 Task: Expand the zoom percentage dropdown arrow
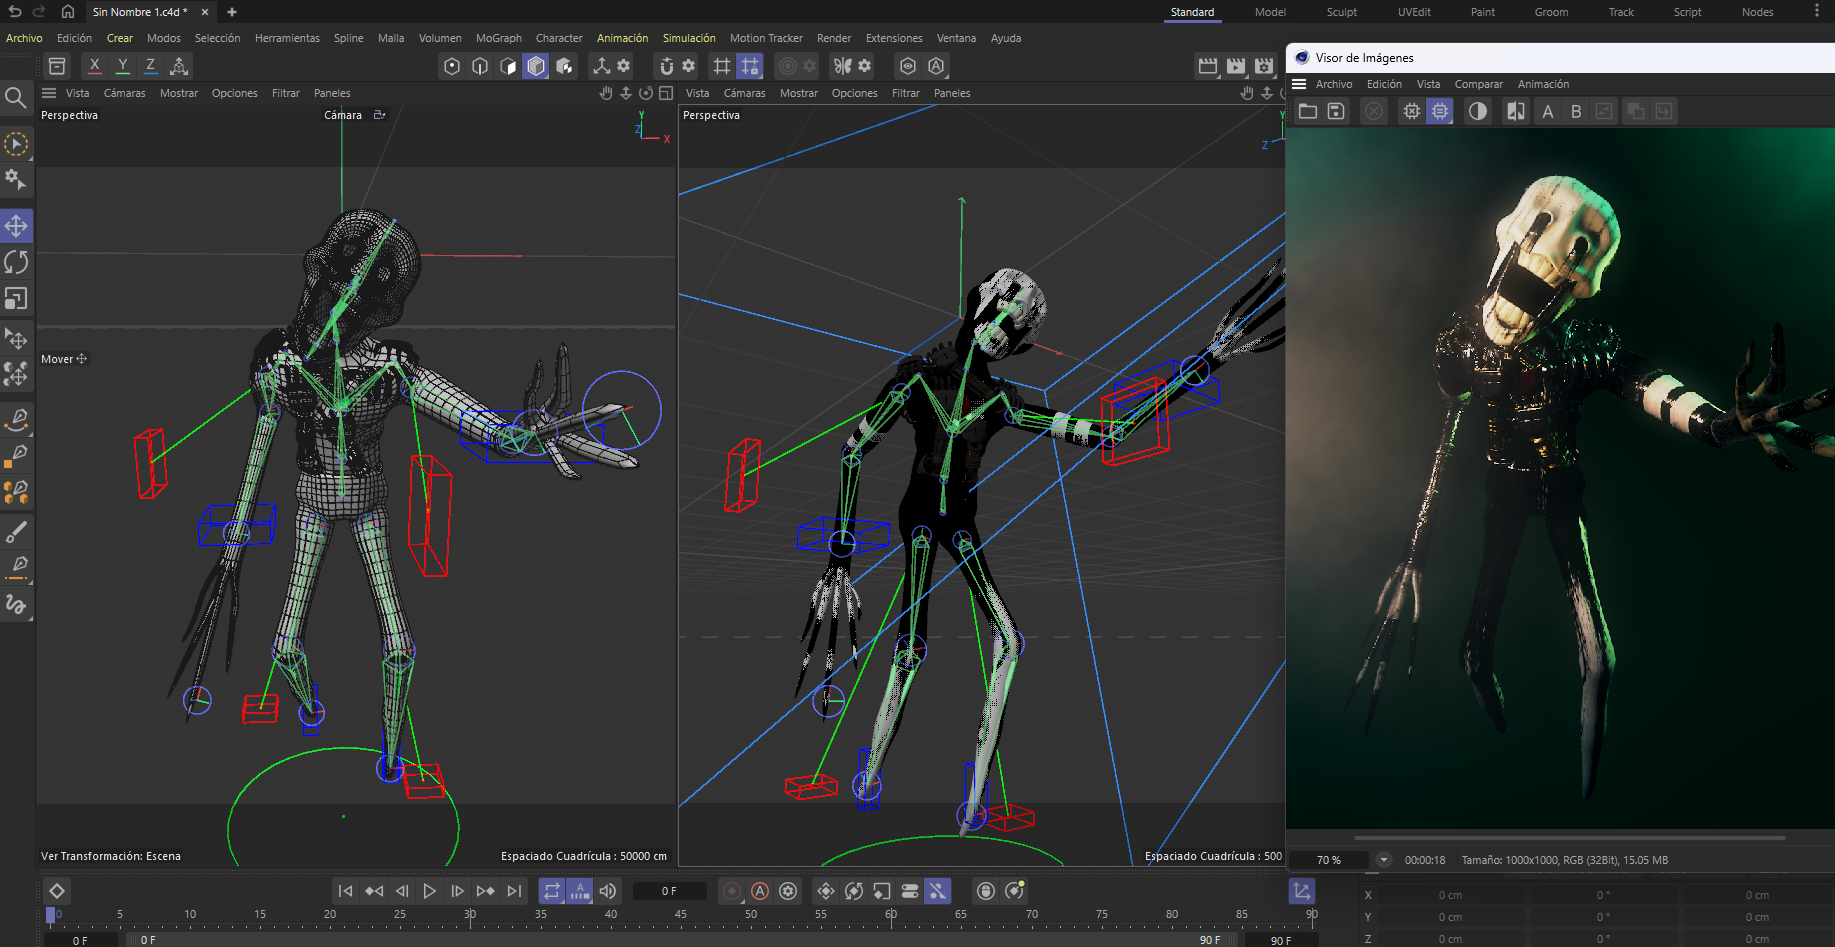click(1383, 860)
